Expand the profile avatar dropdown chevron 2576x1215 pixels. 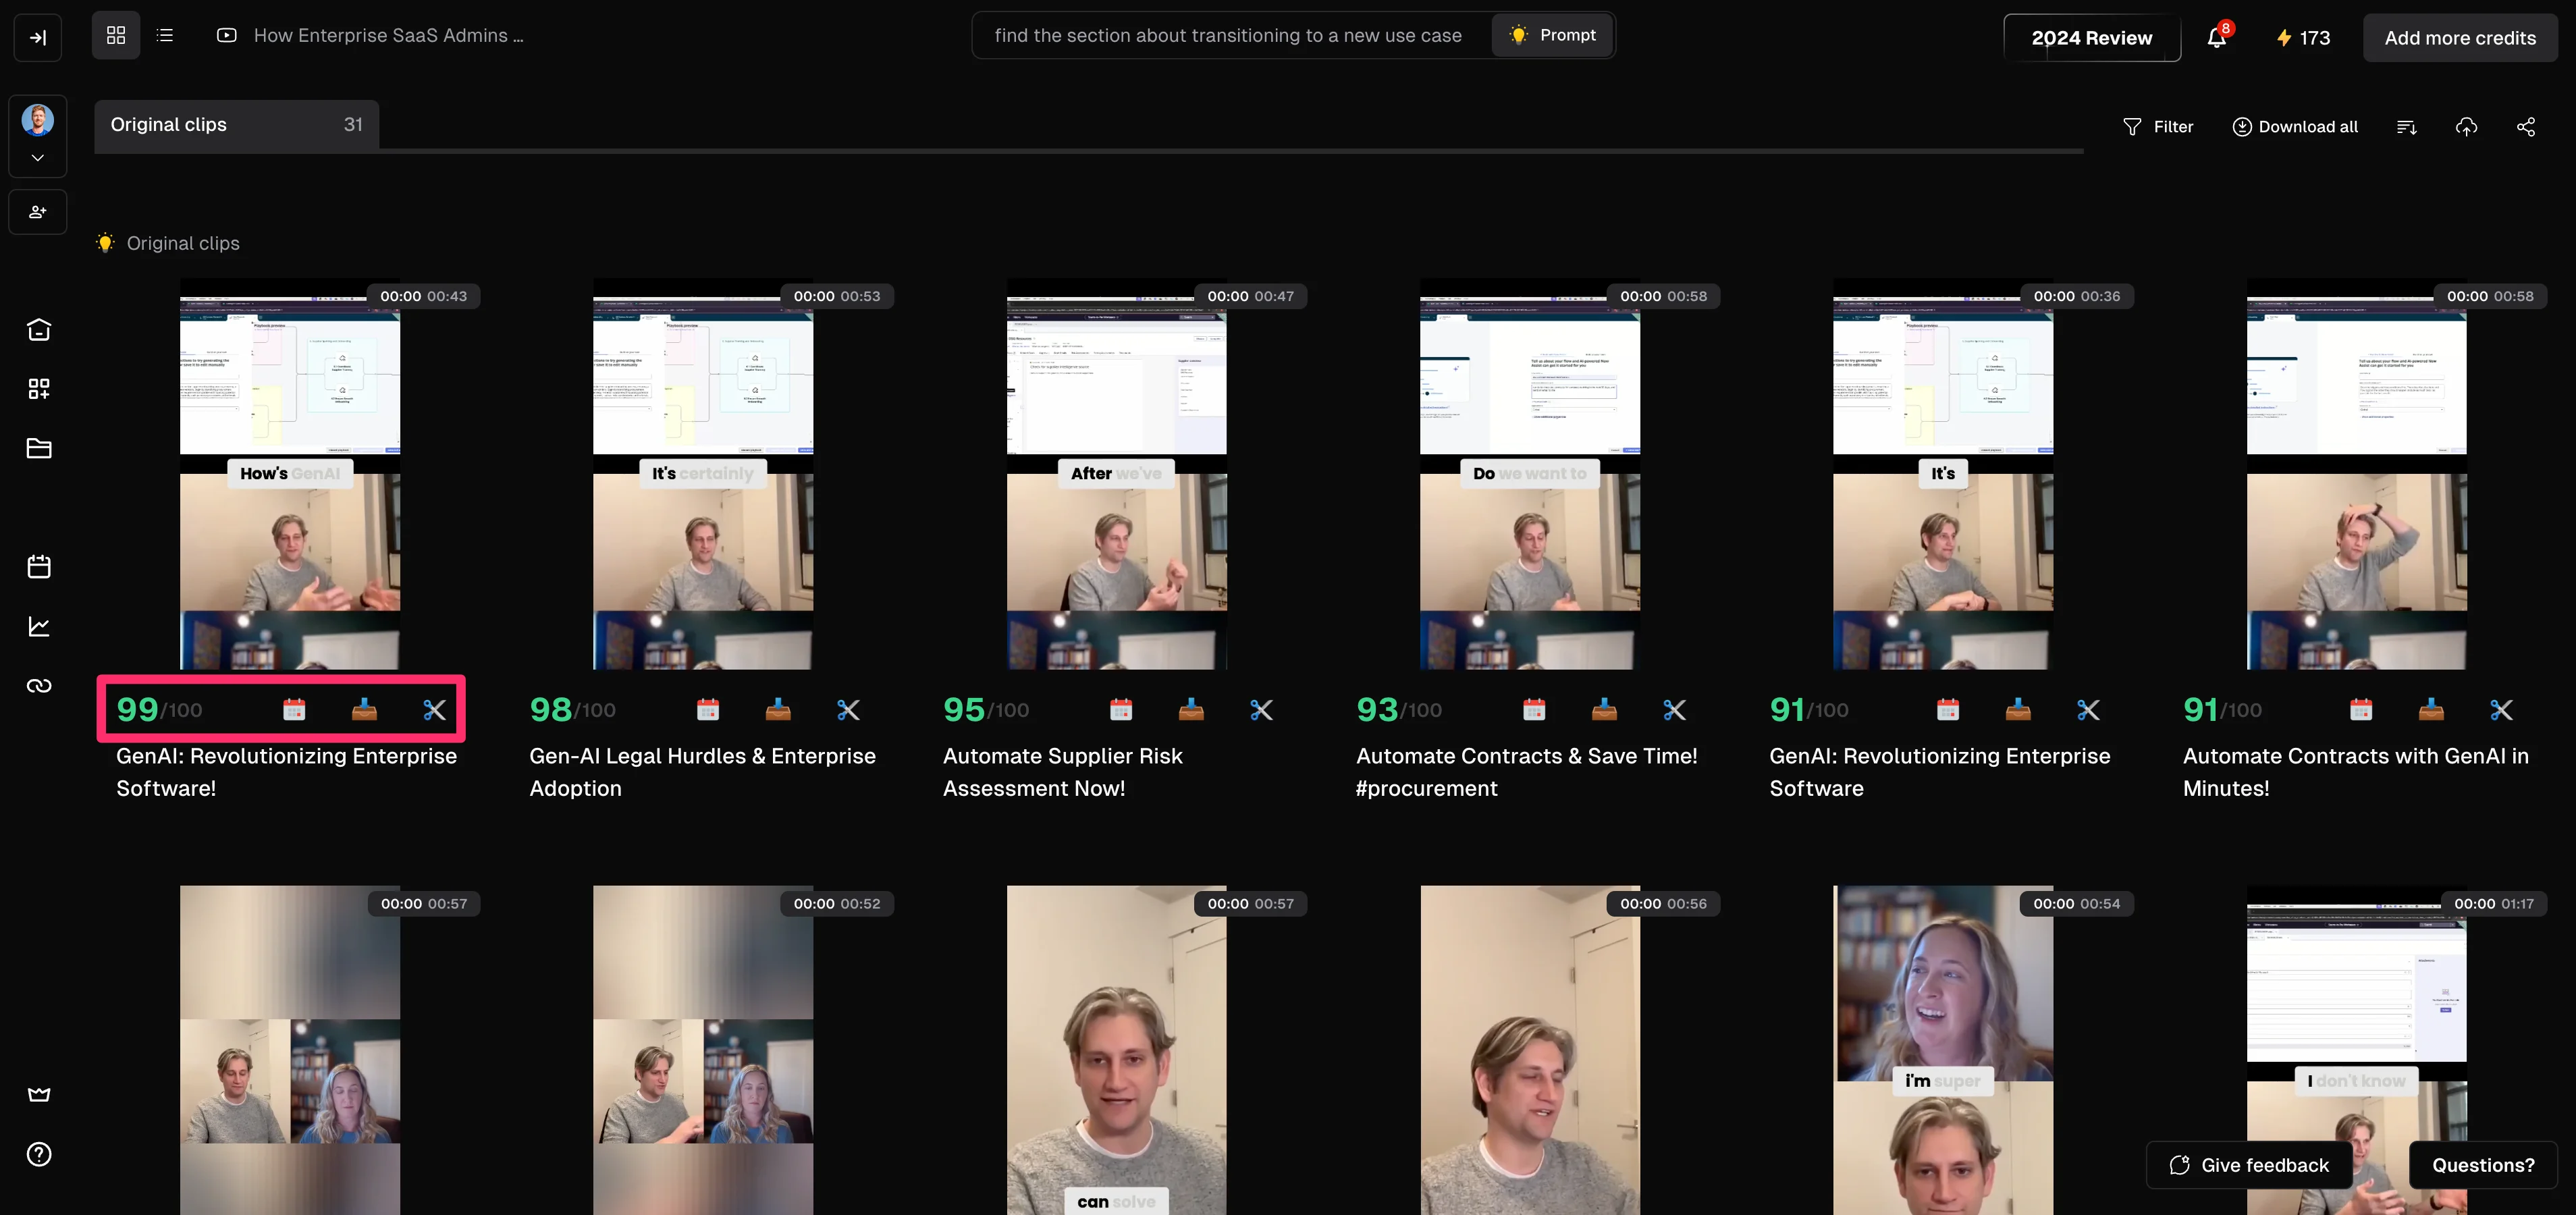pyautogui.click(x=38, y=158)
